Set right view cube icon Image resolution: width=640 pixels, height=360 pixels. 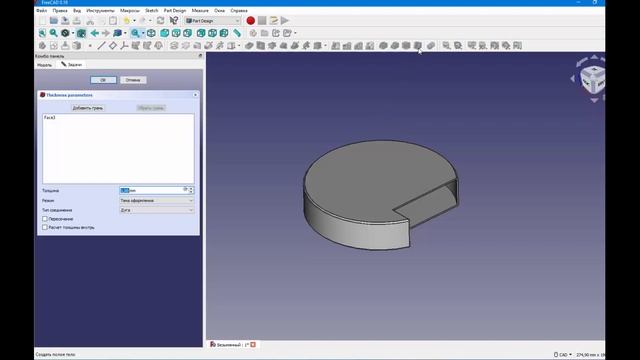pyautogui.click(x=187, y=33)
